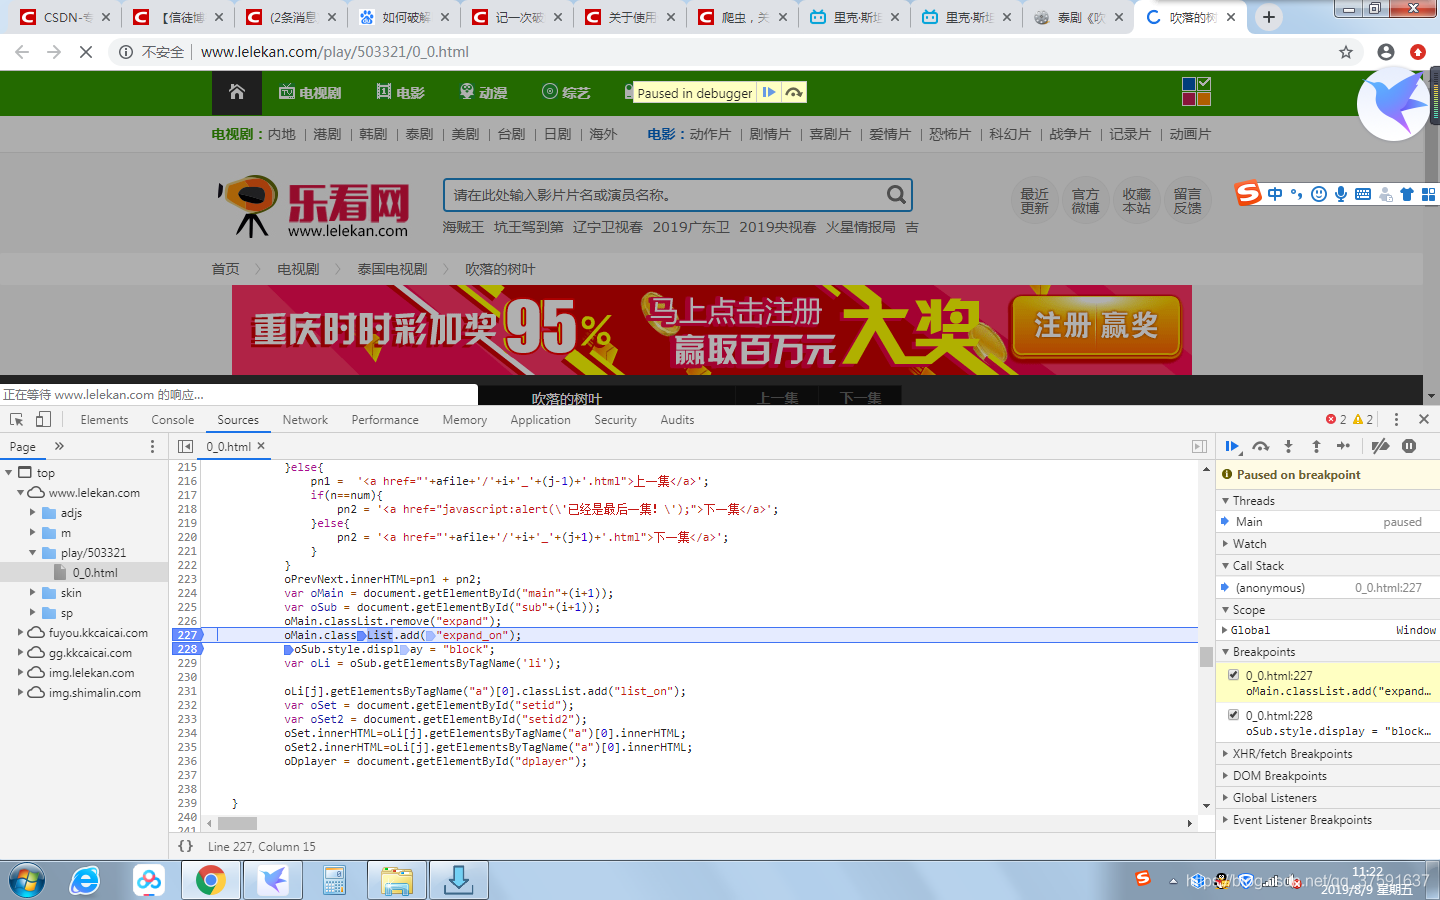Select the Inspect element picker icon
This screenshot has height=900, width=1440.
coord(15,419)
